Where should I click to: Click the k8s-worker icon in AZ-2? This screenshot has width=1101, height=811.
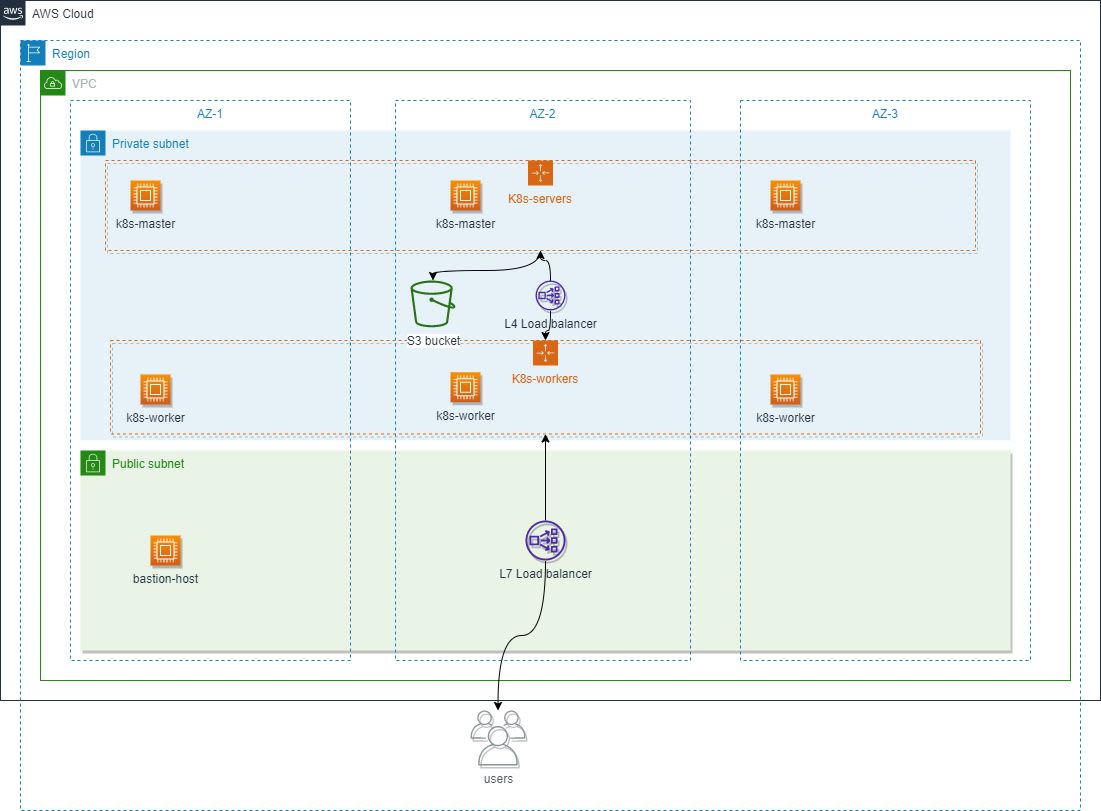(466, 389)
